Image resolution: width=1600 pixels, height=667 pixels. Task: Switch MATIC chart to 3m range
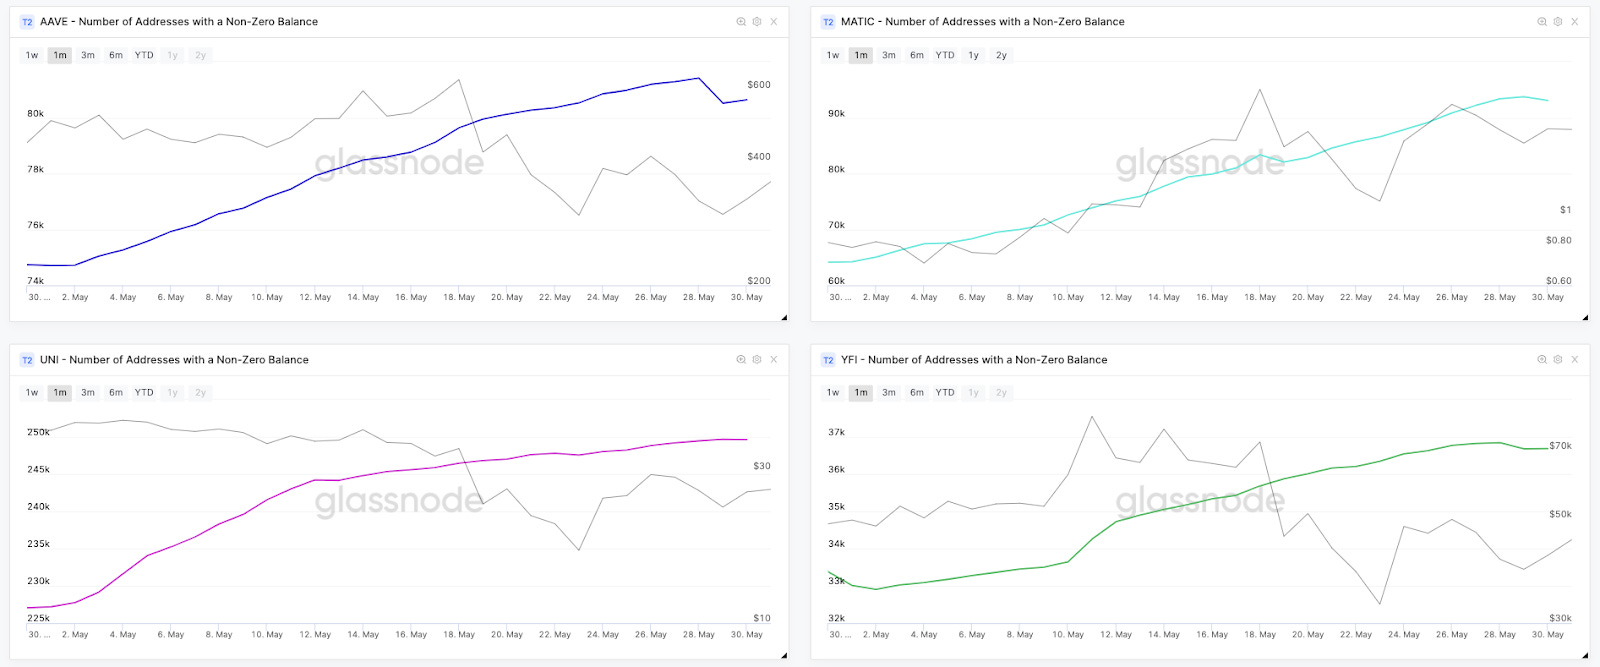tap(889, 56)
